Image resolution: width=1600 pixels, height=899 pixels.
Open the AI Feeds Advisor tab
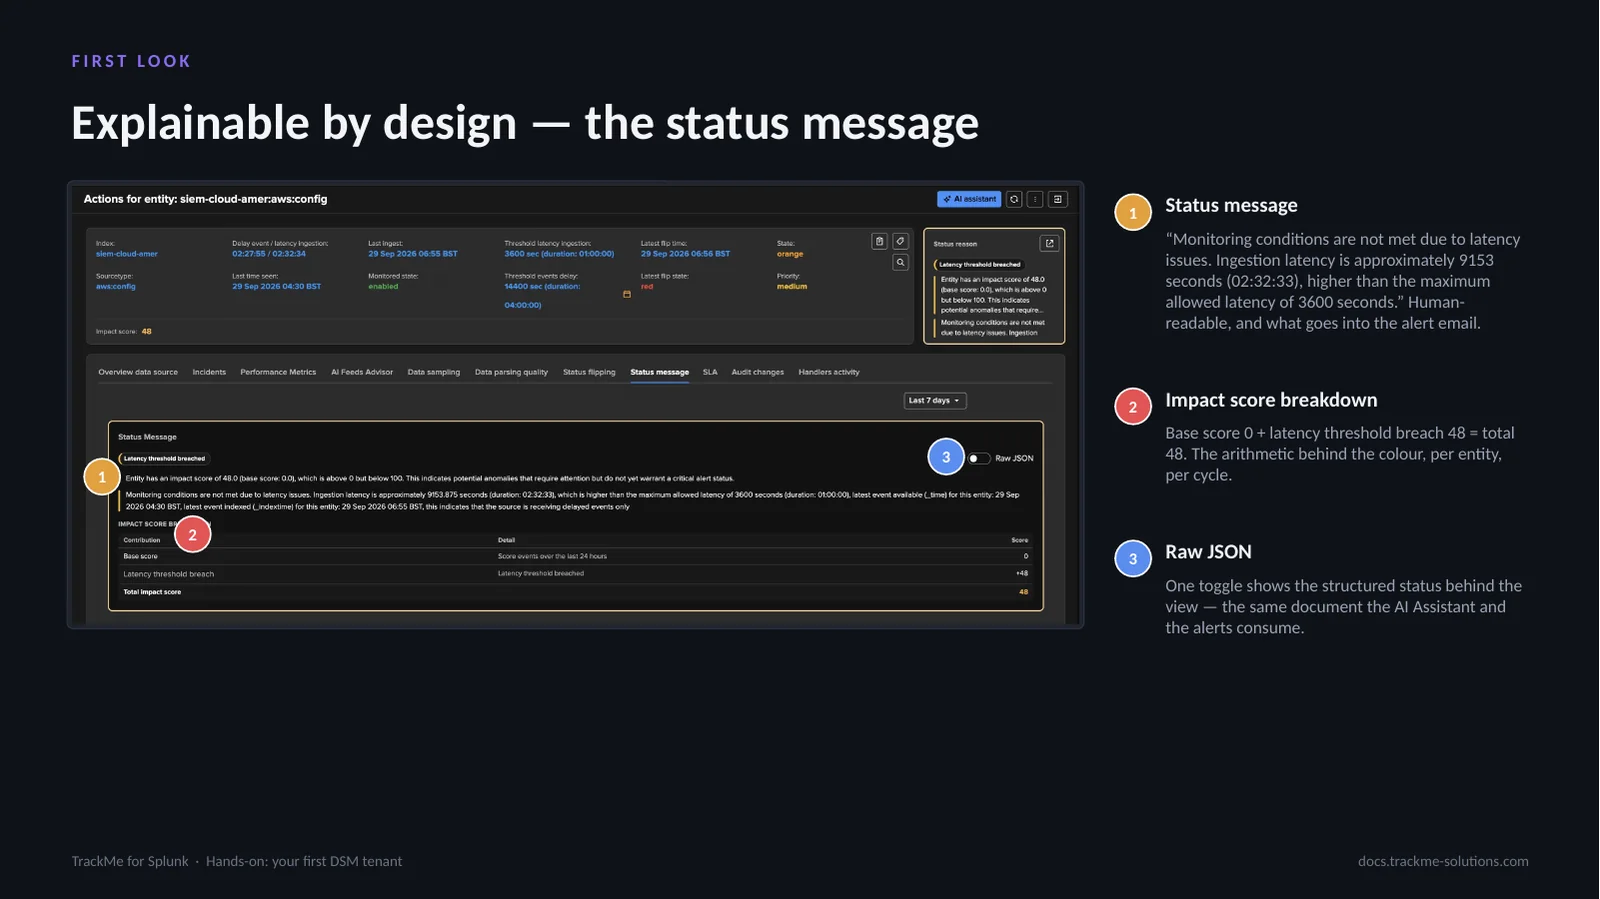click(x=362, y=372)
